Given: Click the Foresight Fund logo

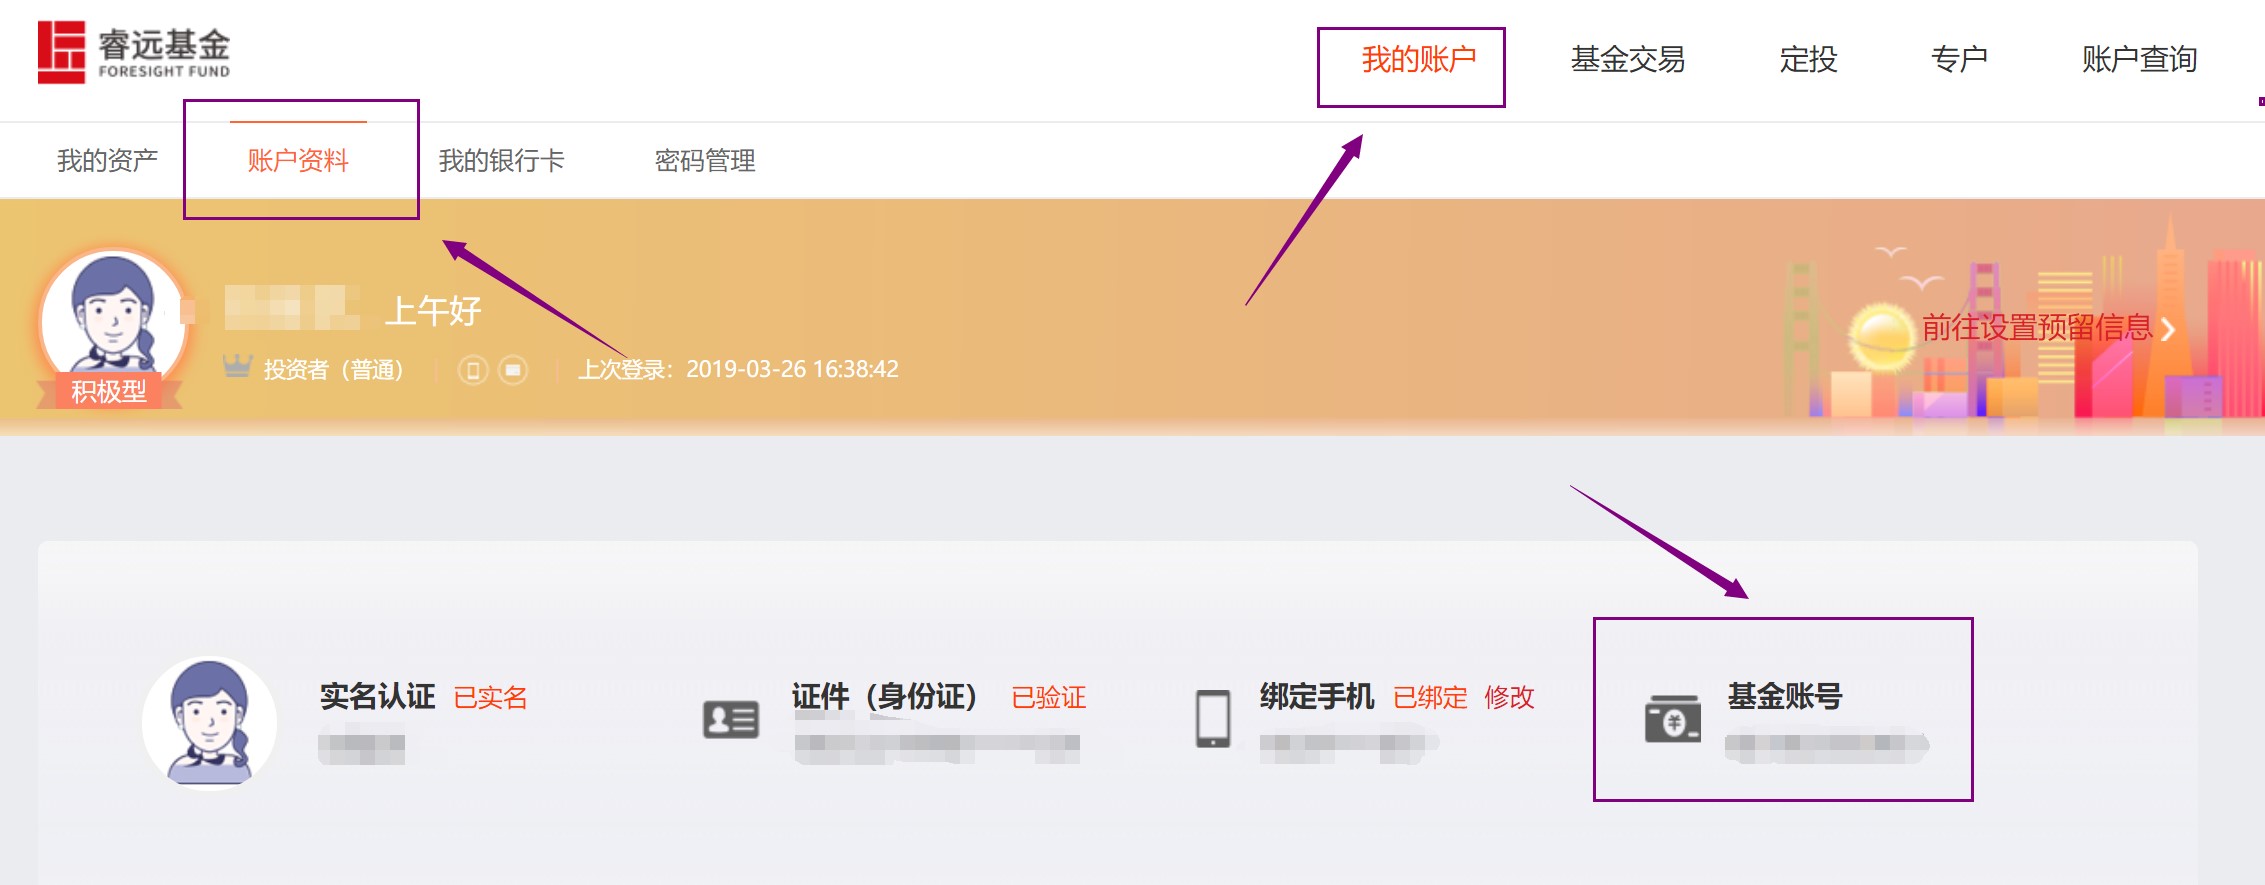Looking at the screenshot, I should click(134, 52).
